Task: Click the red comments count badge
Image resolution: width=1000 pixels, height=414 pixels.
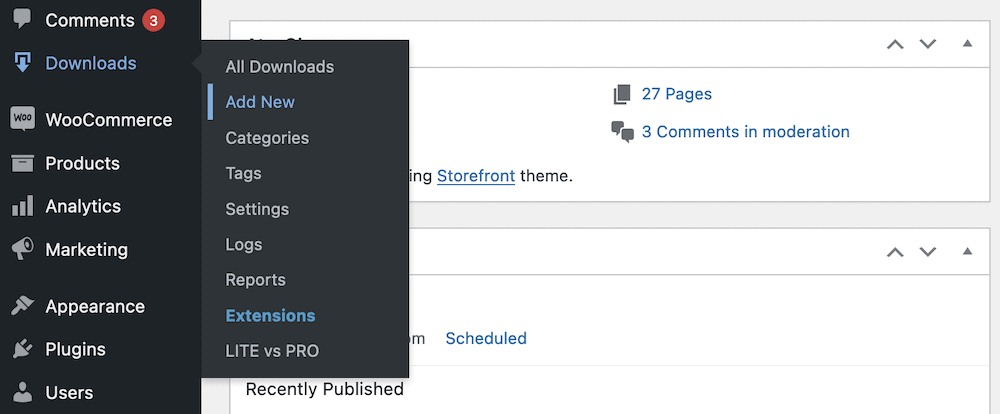Action: pos(153,20)
